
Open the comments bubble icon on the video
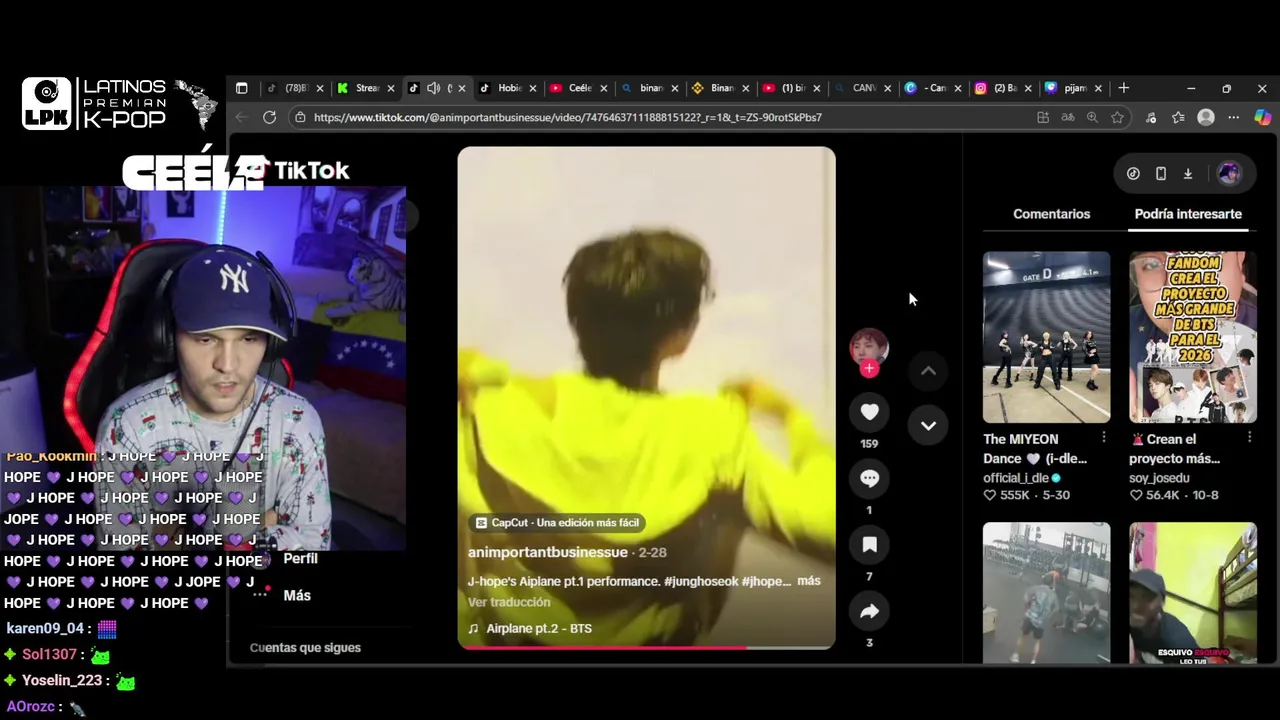[869, 478]
